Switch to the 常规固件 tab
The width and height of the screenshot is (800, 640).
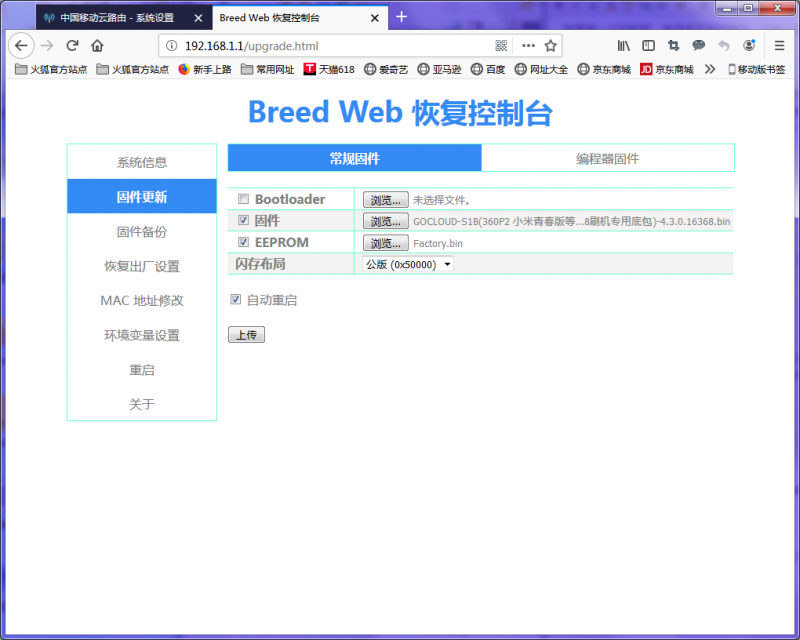(x=355, y=158)
